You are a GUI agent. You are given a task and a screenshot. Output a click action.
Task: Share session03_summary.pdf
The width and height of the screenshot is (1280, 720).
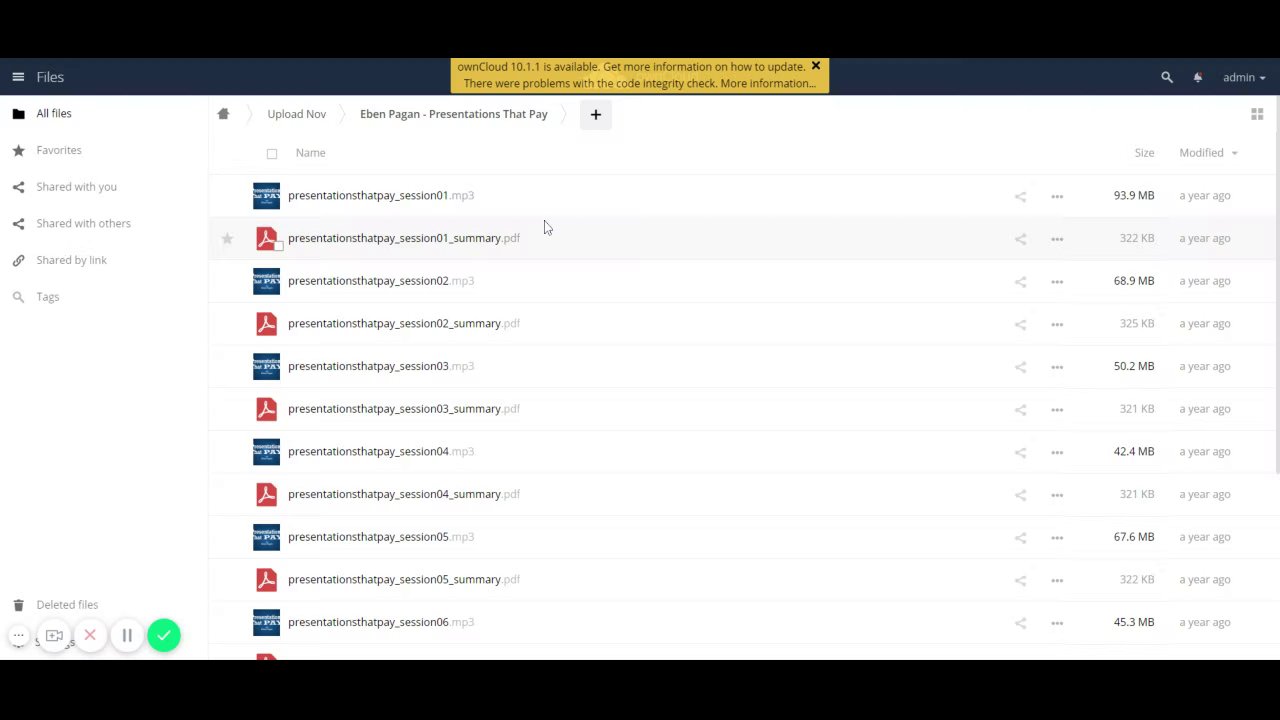click(1020, 409)
